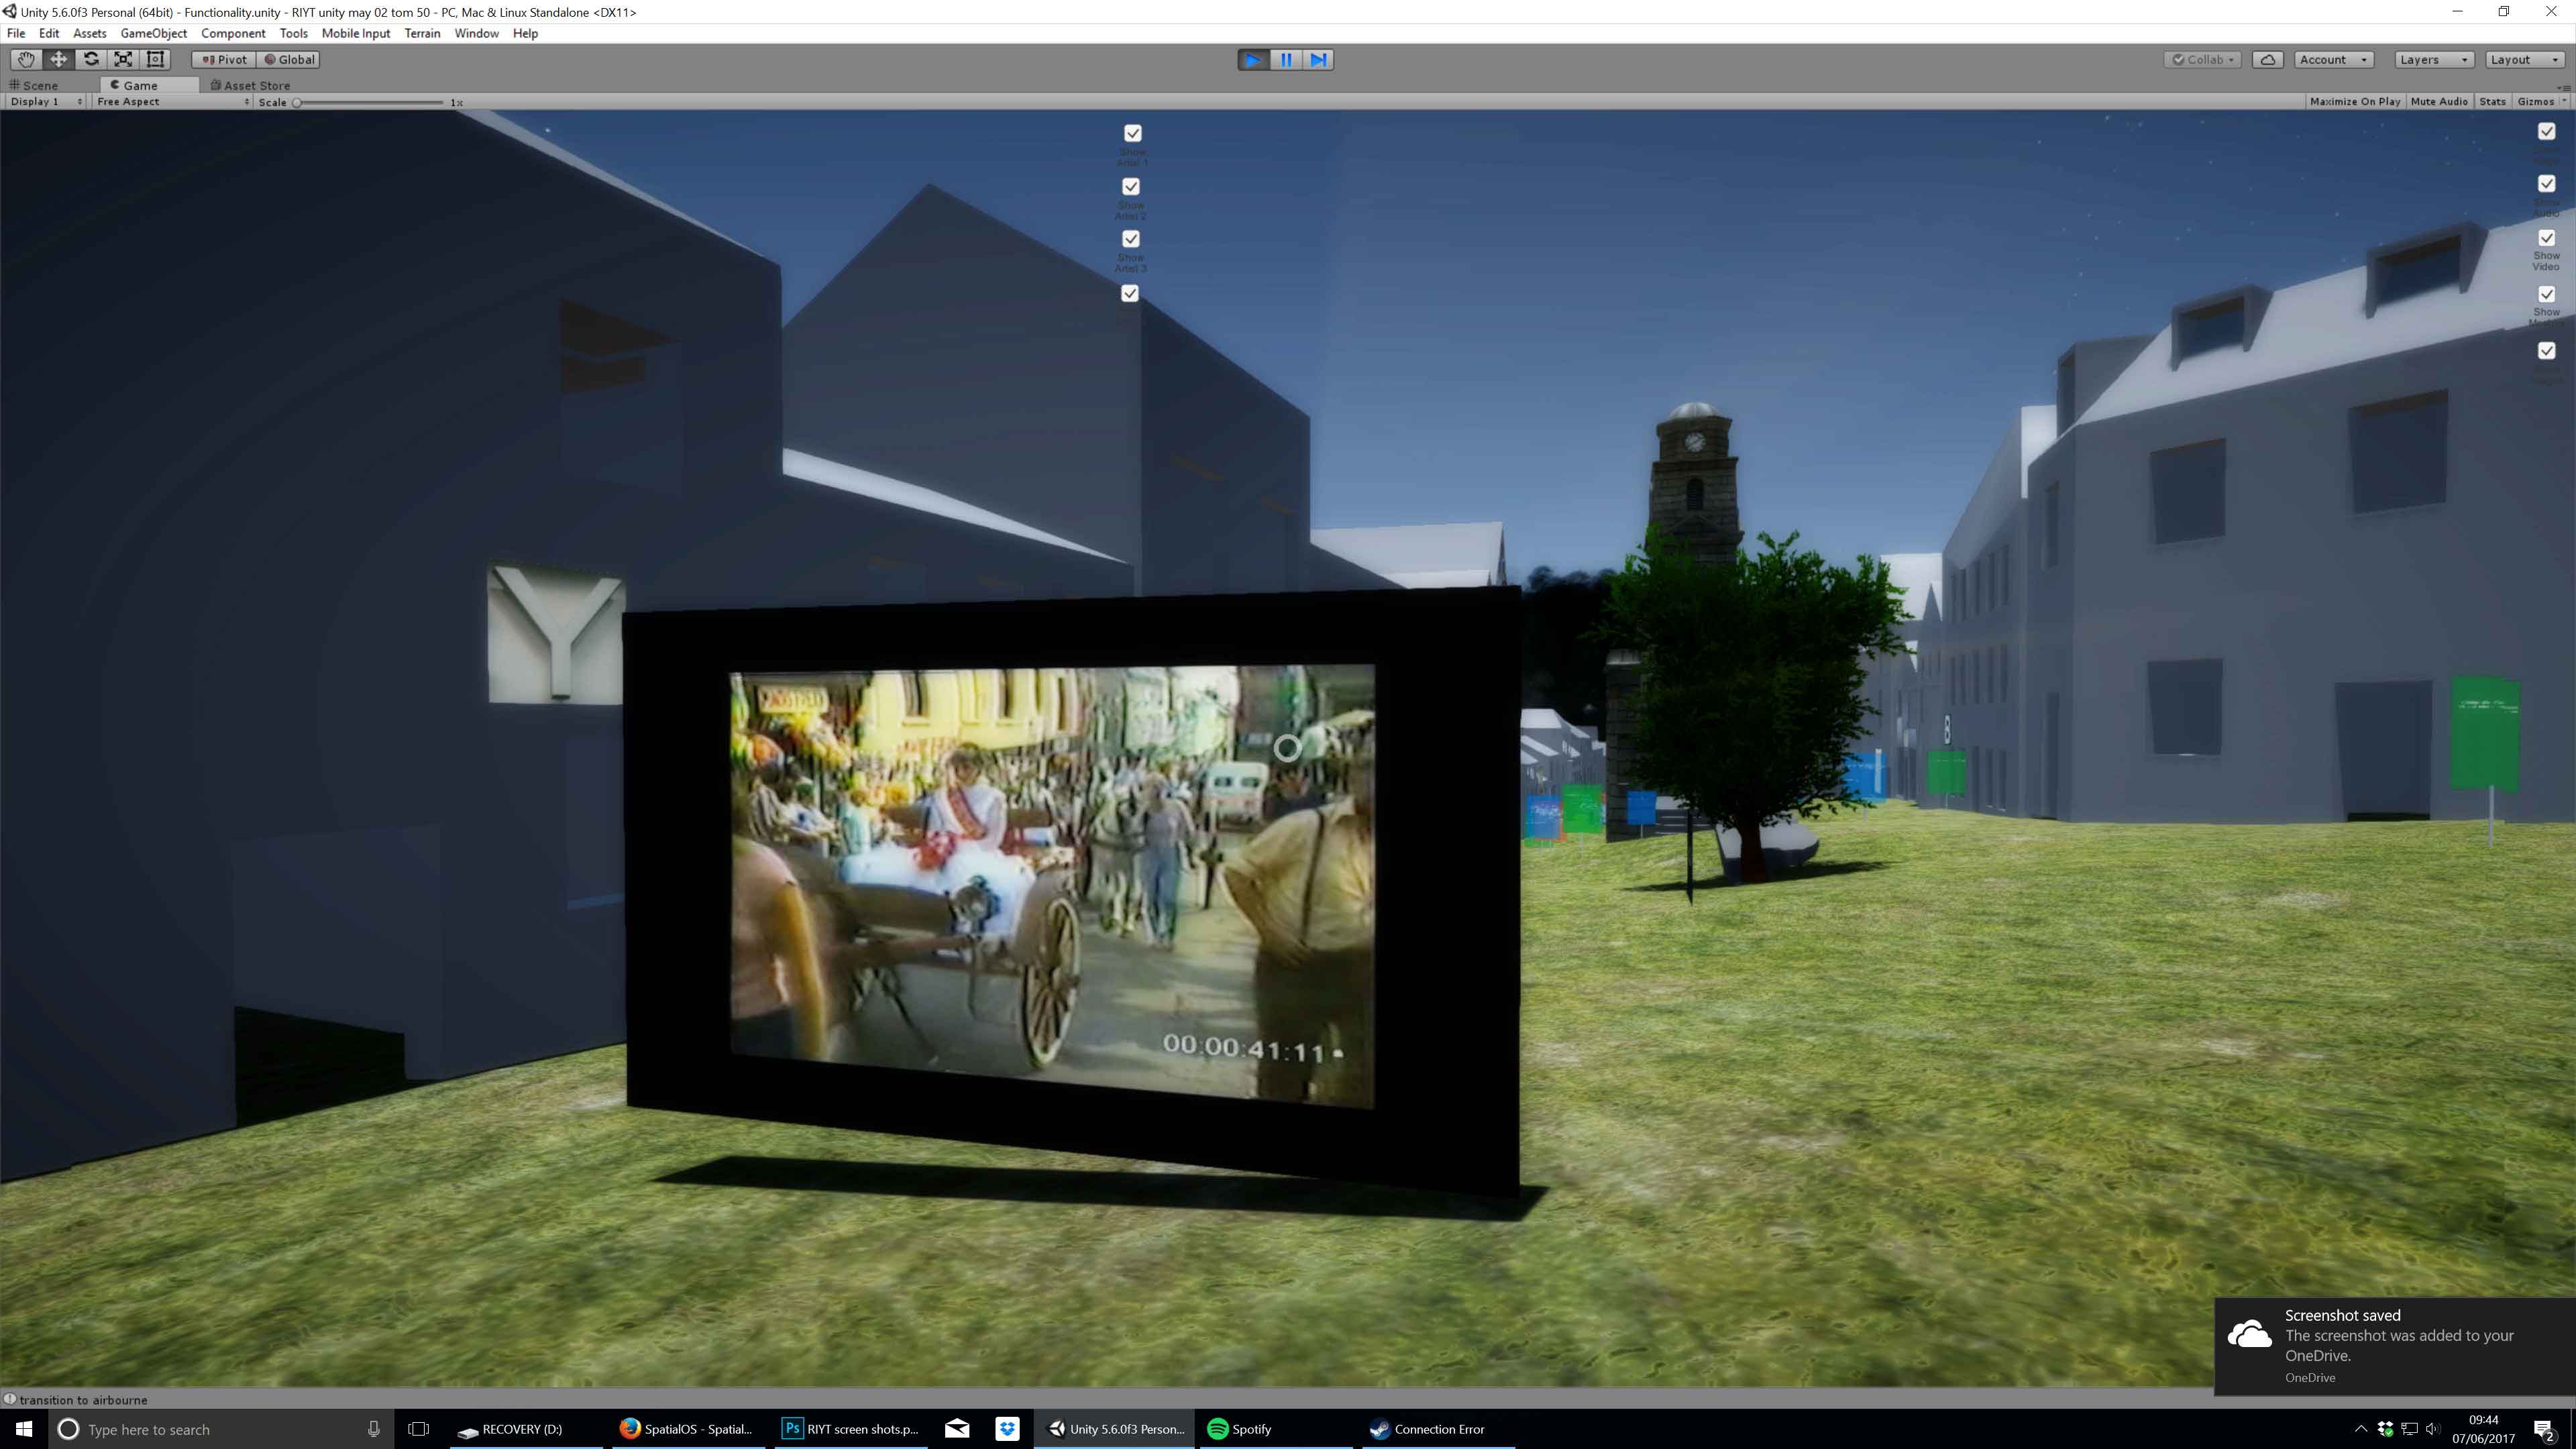Viewport: 2576px width, 1449px height.
Task: Uncheck the Show Artist 3 checkbox
Action: pyautogui.click(x=1131, y=239)
